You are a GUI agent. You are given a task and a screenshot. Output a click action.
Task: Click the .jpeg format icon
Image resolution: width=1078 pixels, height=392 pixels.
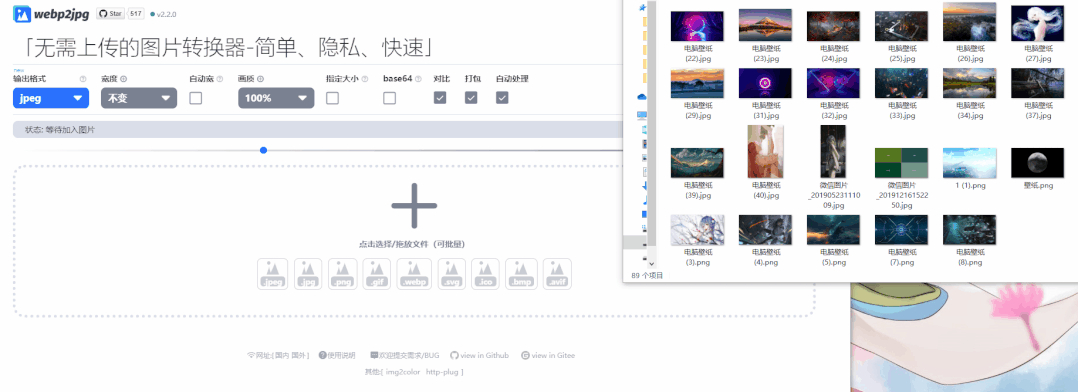coord(272,274)
